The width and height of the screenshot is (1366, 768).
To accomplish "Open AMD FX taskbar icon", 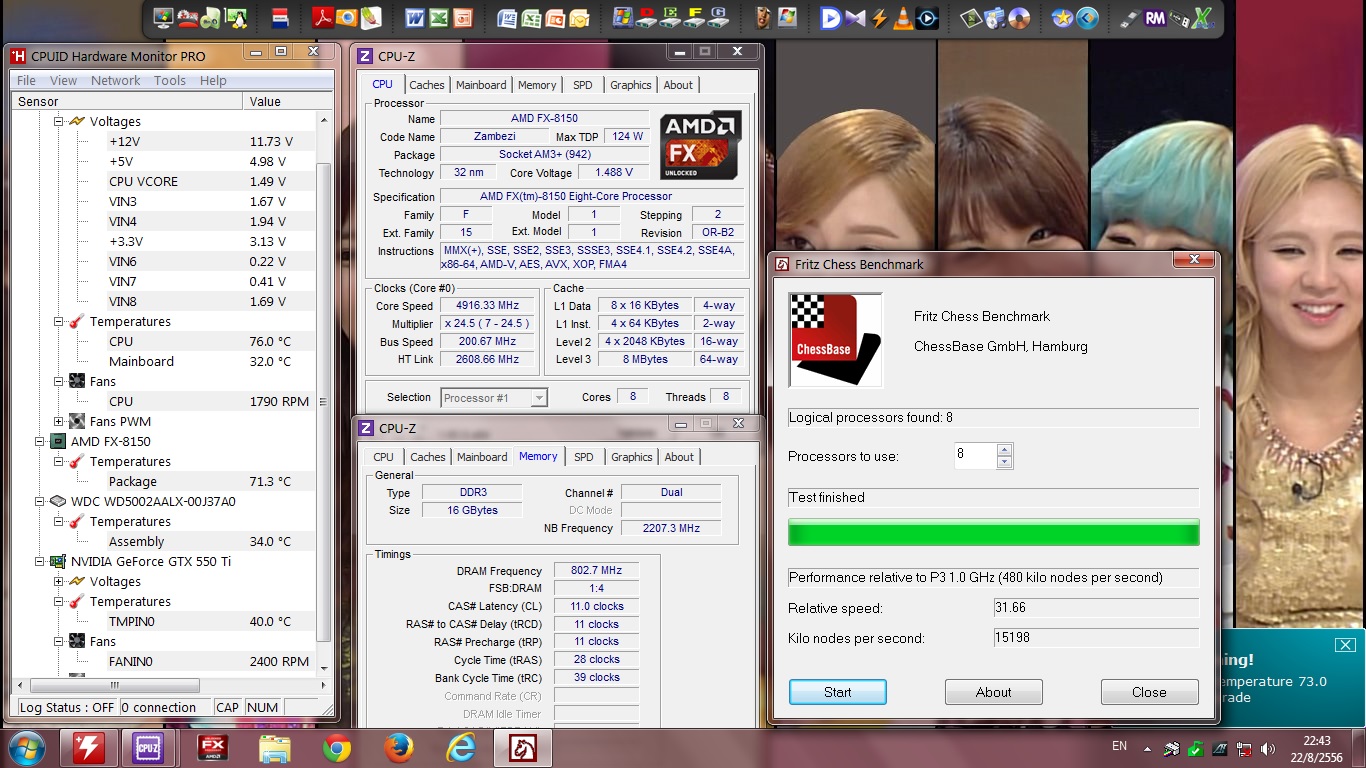I will coord(213,747).
